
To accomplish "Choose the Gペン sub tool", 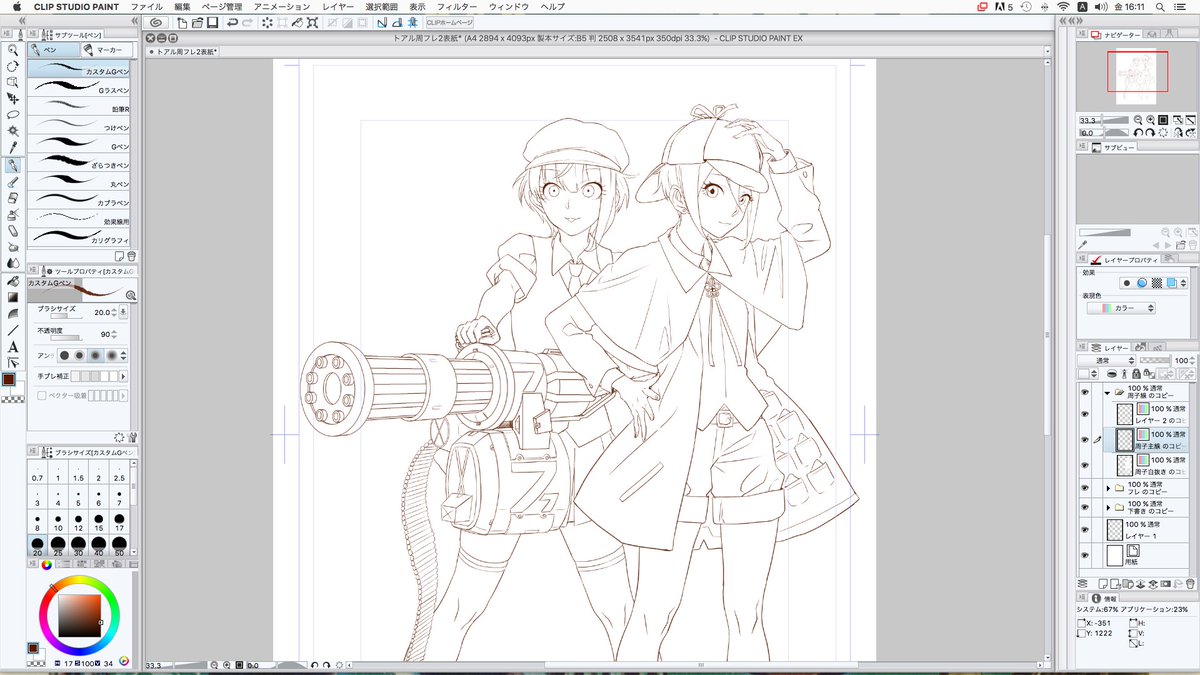I will tap(79, 146).
